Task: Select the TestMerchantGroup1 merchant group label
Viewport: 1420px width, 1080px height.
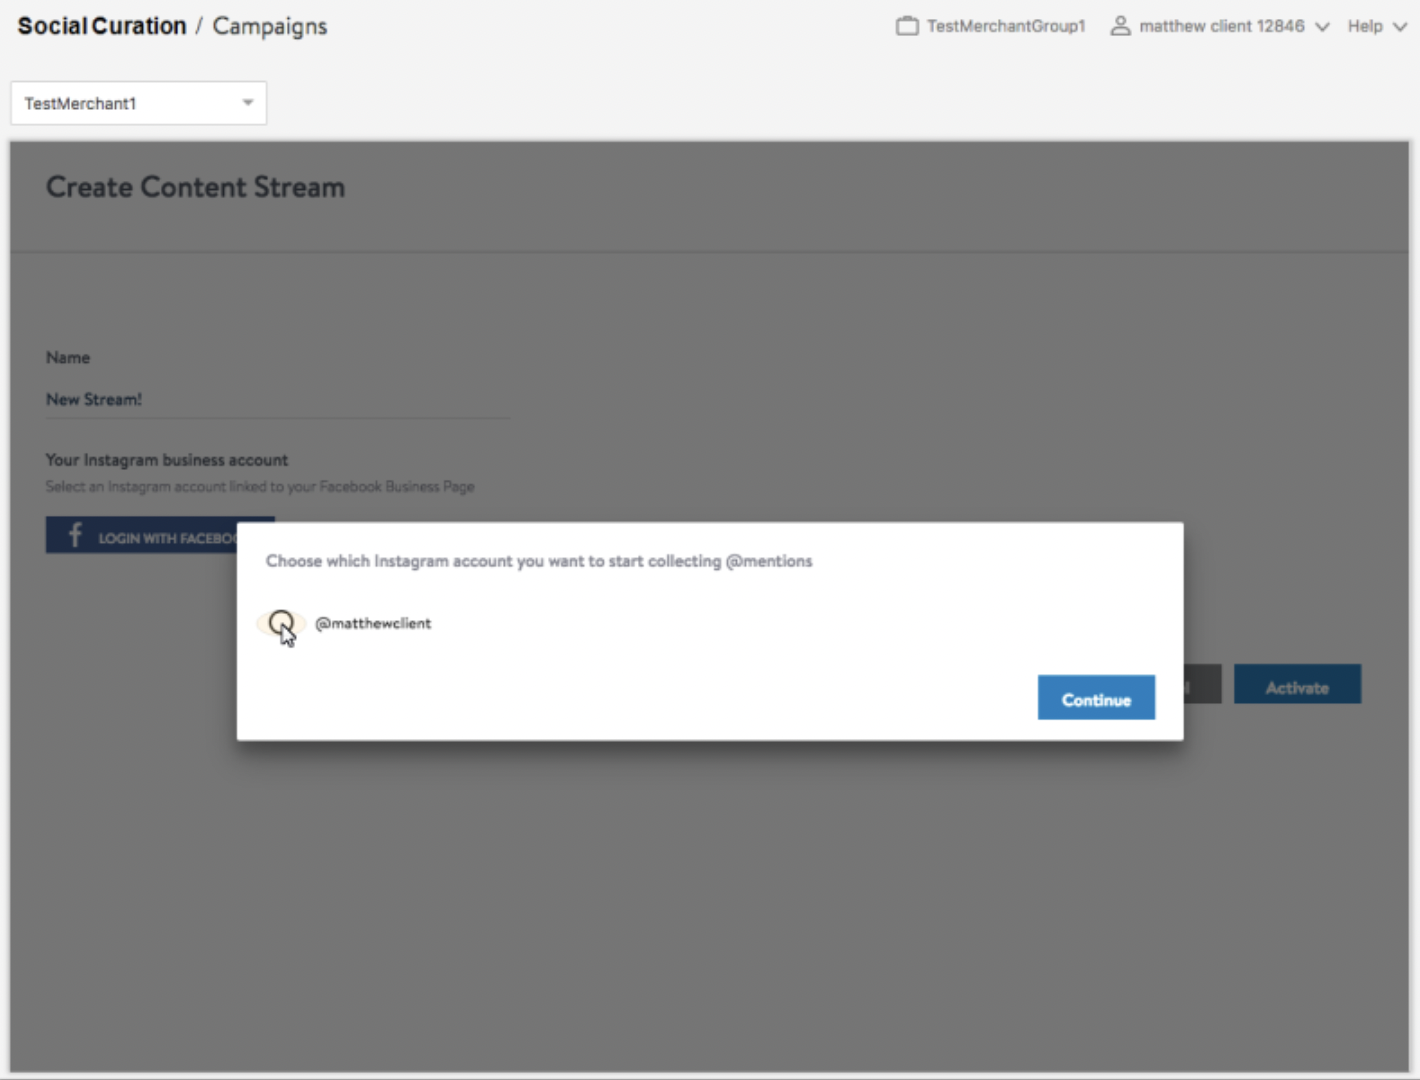Action: coord(1005,26)
